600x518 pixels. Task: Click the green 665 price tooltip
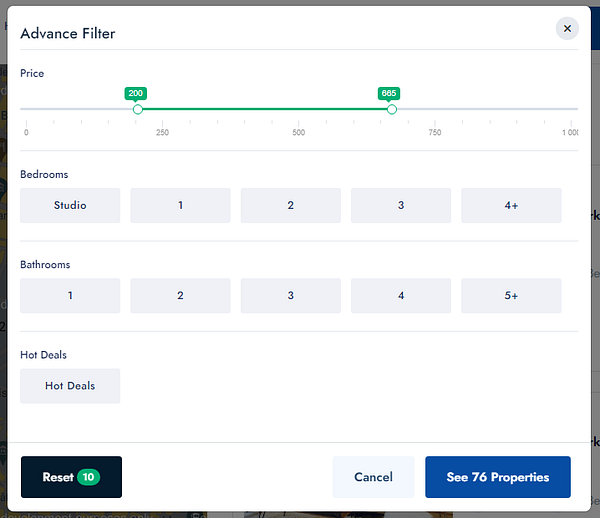coord(389,93)
